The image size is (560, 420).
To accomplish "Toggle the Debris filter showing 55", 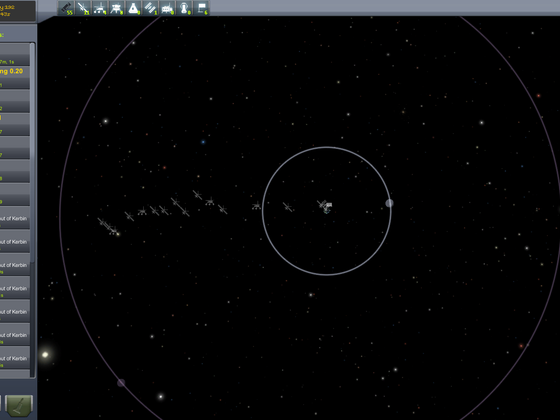I will click(x=66, y=8).
